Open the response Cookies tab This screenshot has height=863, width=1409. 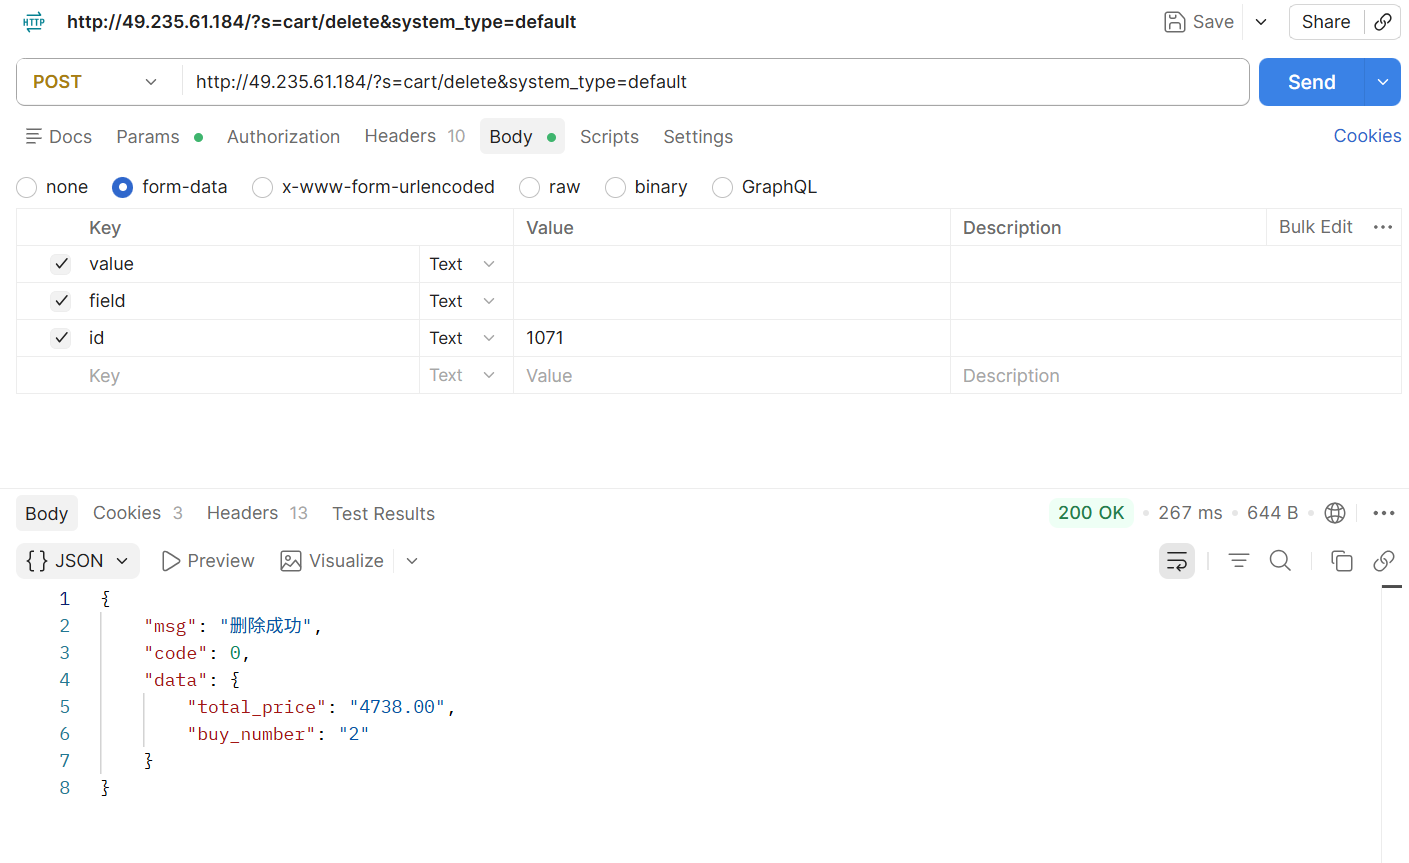[138, 513]
